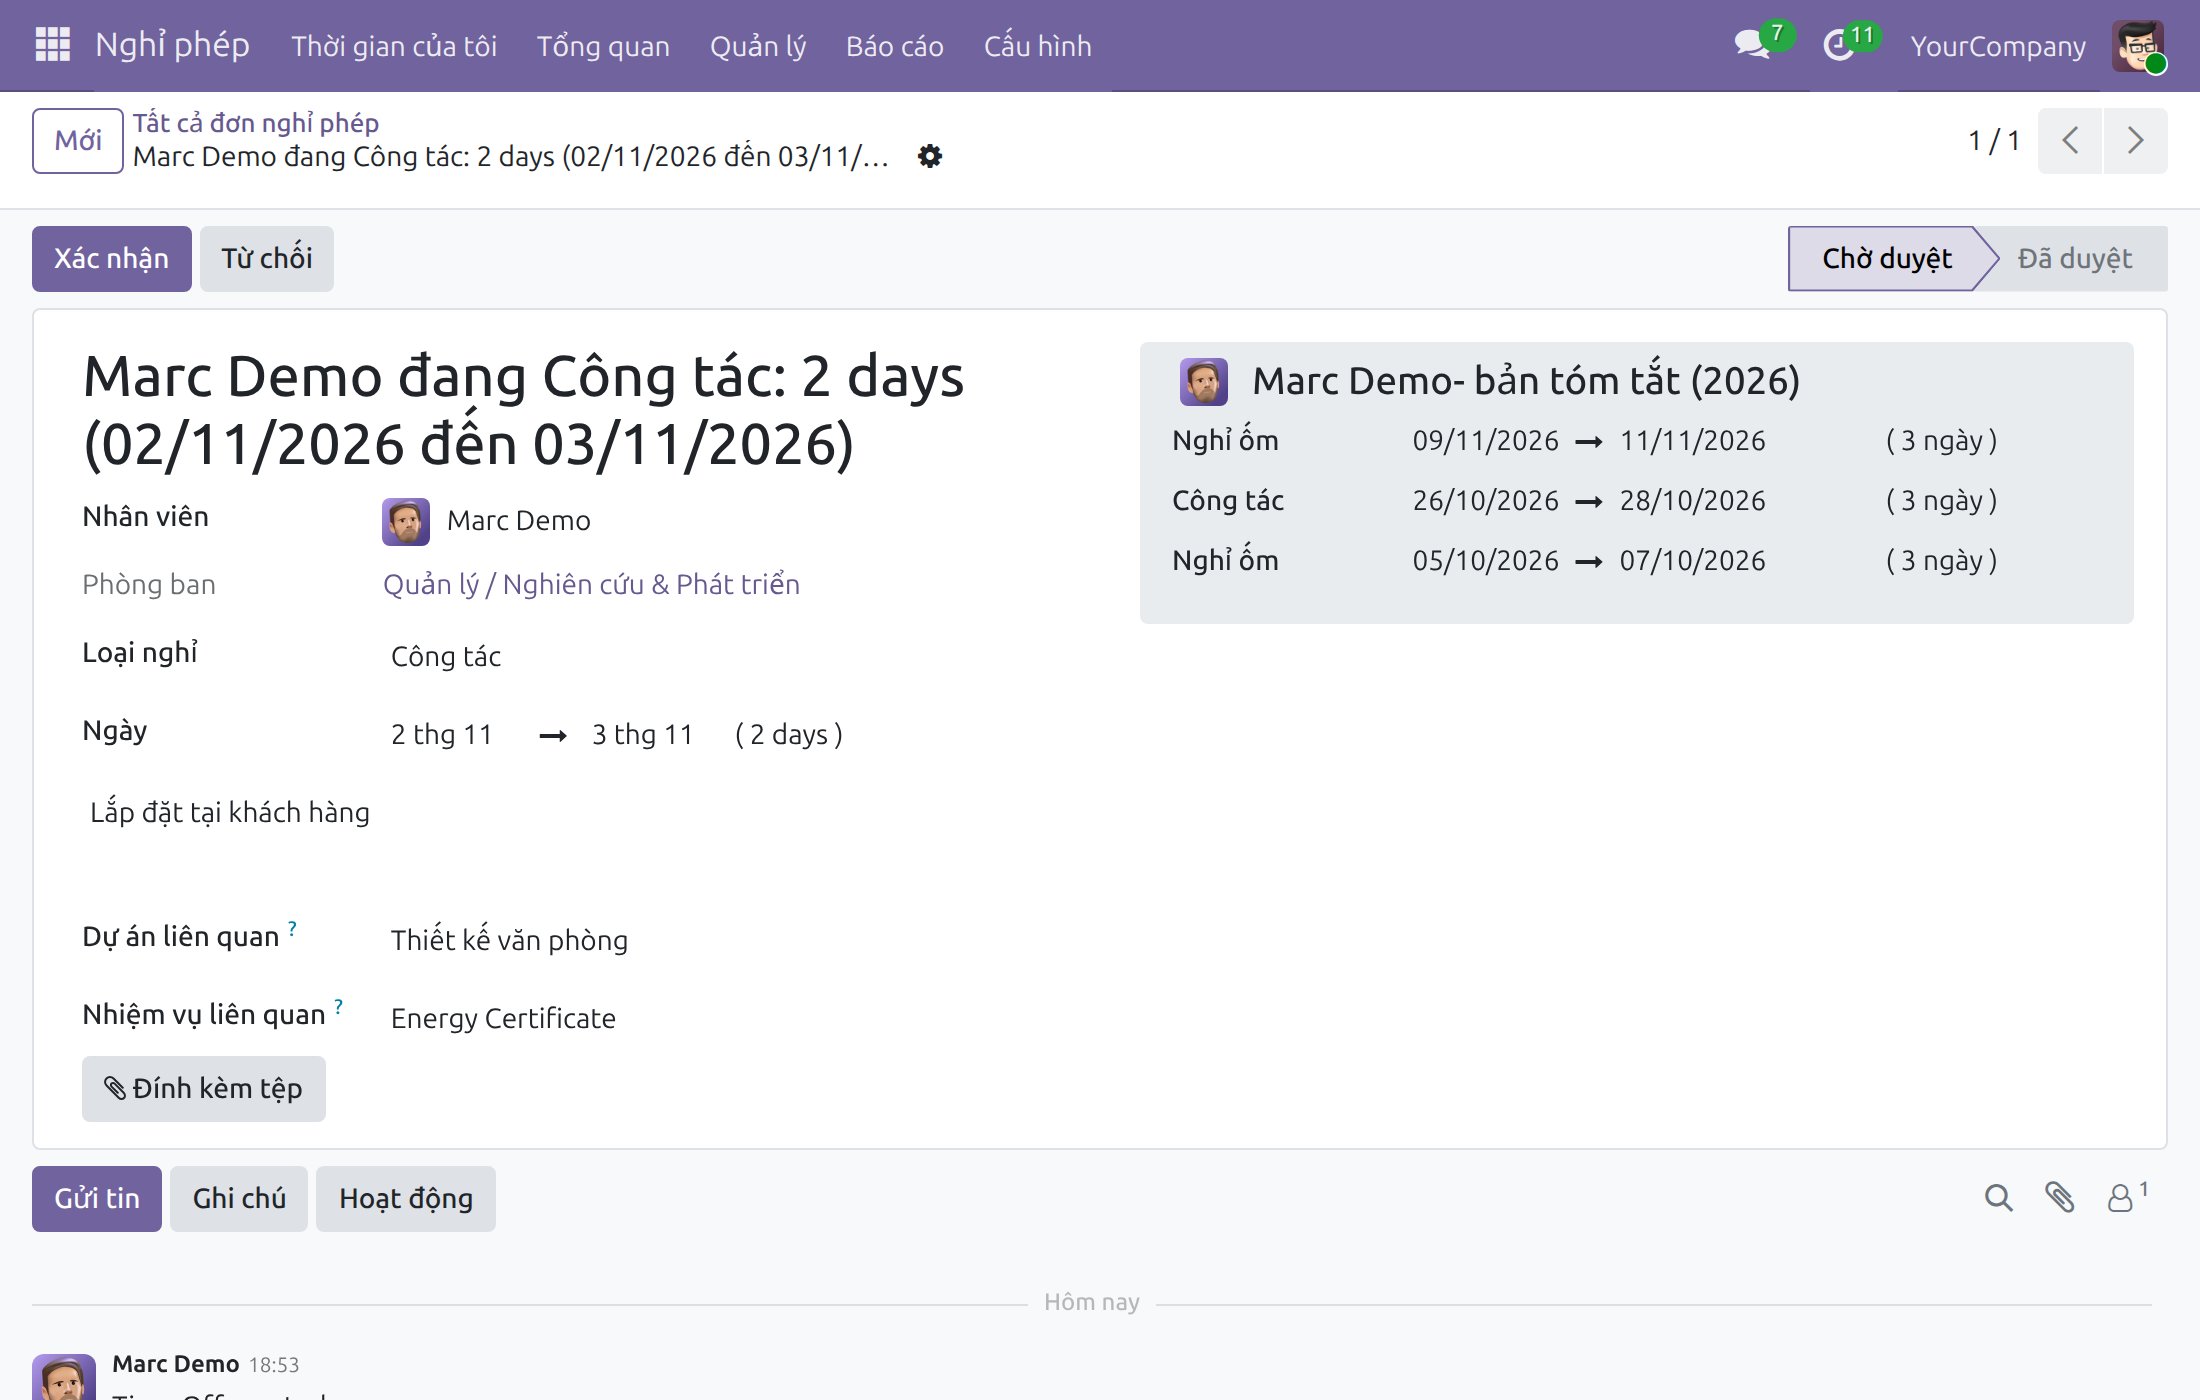The image size is (2200, 1400).
Task: Click the followers icon showing 1
Action: [2127, 1197]
